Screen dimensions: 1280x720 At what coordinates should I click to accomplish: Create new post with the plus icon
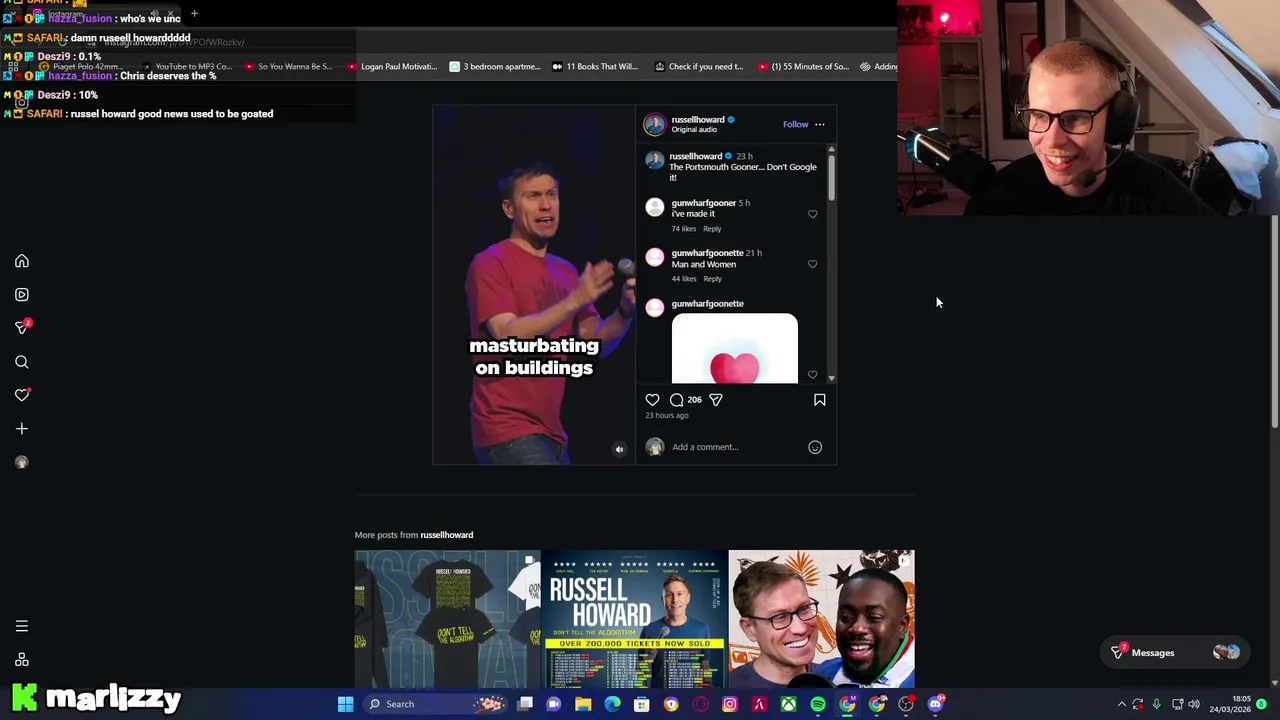(22, 429)
